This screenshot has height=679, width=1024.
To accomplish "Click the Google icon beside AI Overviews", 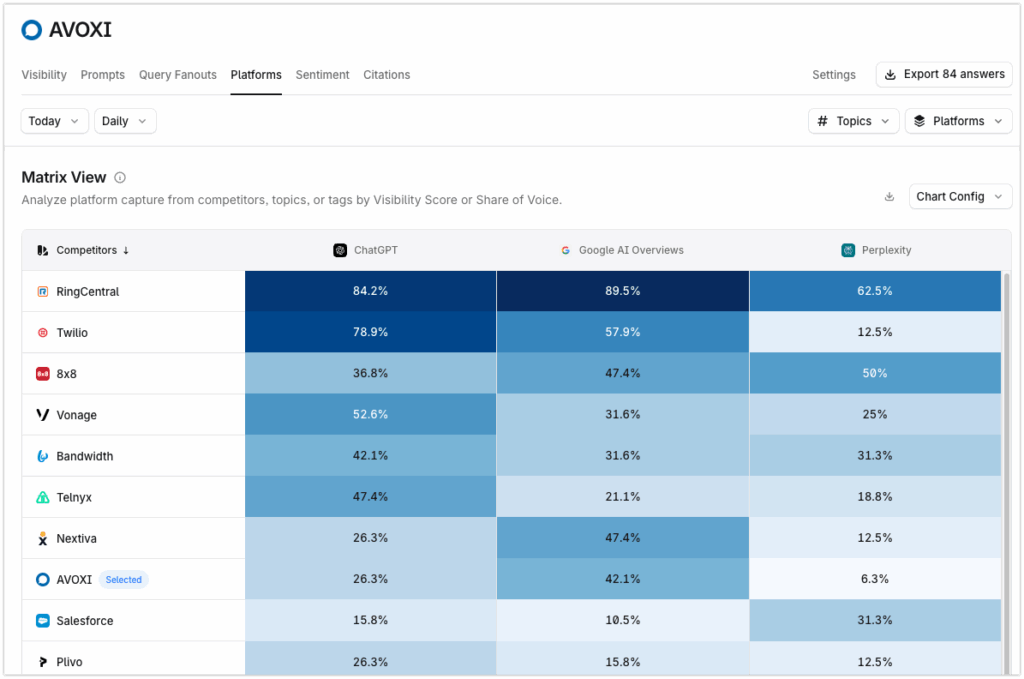I will point(566,250).
